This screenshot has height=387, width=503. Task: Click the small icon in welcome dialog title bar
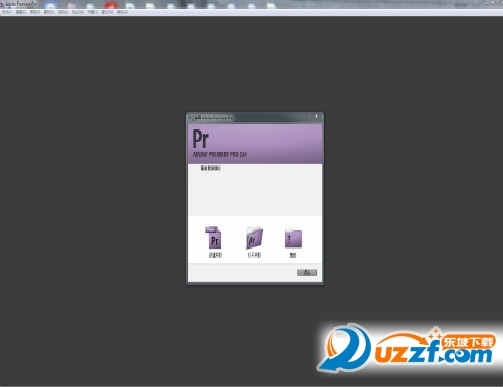click(191, 118)
